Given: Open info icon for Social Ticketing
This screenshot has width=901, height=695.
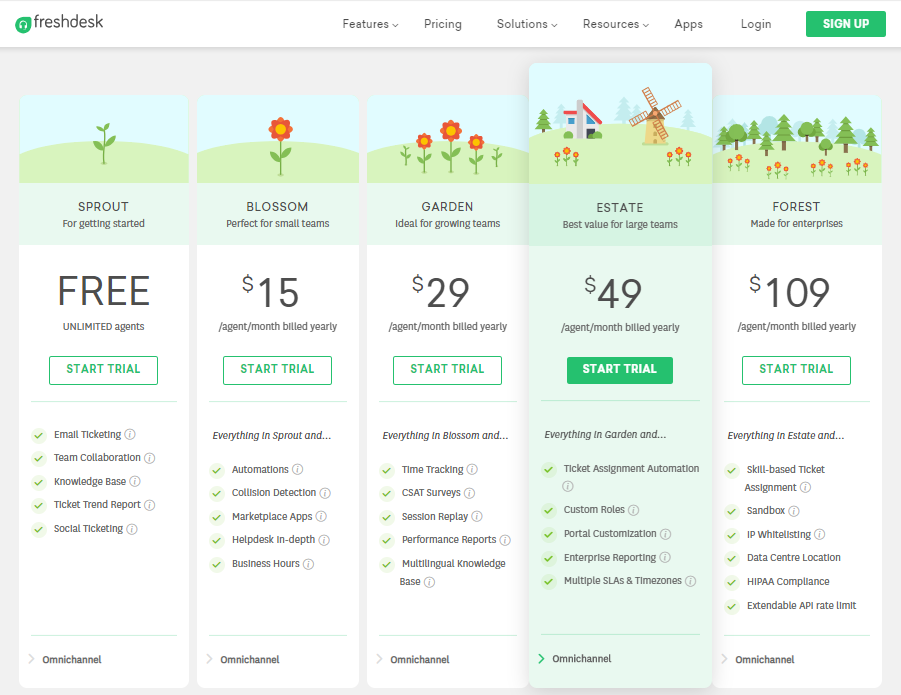Looking at the screenshot, I should click(132, 529).
